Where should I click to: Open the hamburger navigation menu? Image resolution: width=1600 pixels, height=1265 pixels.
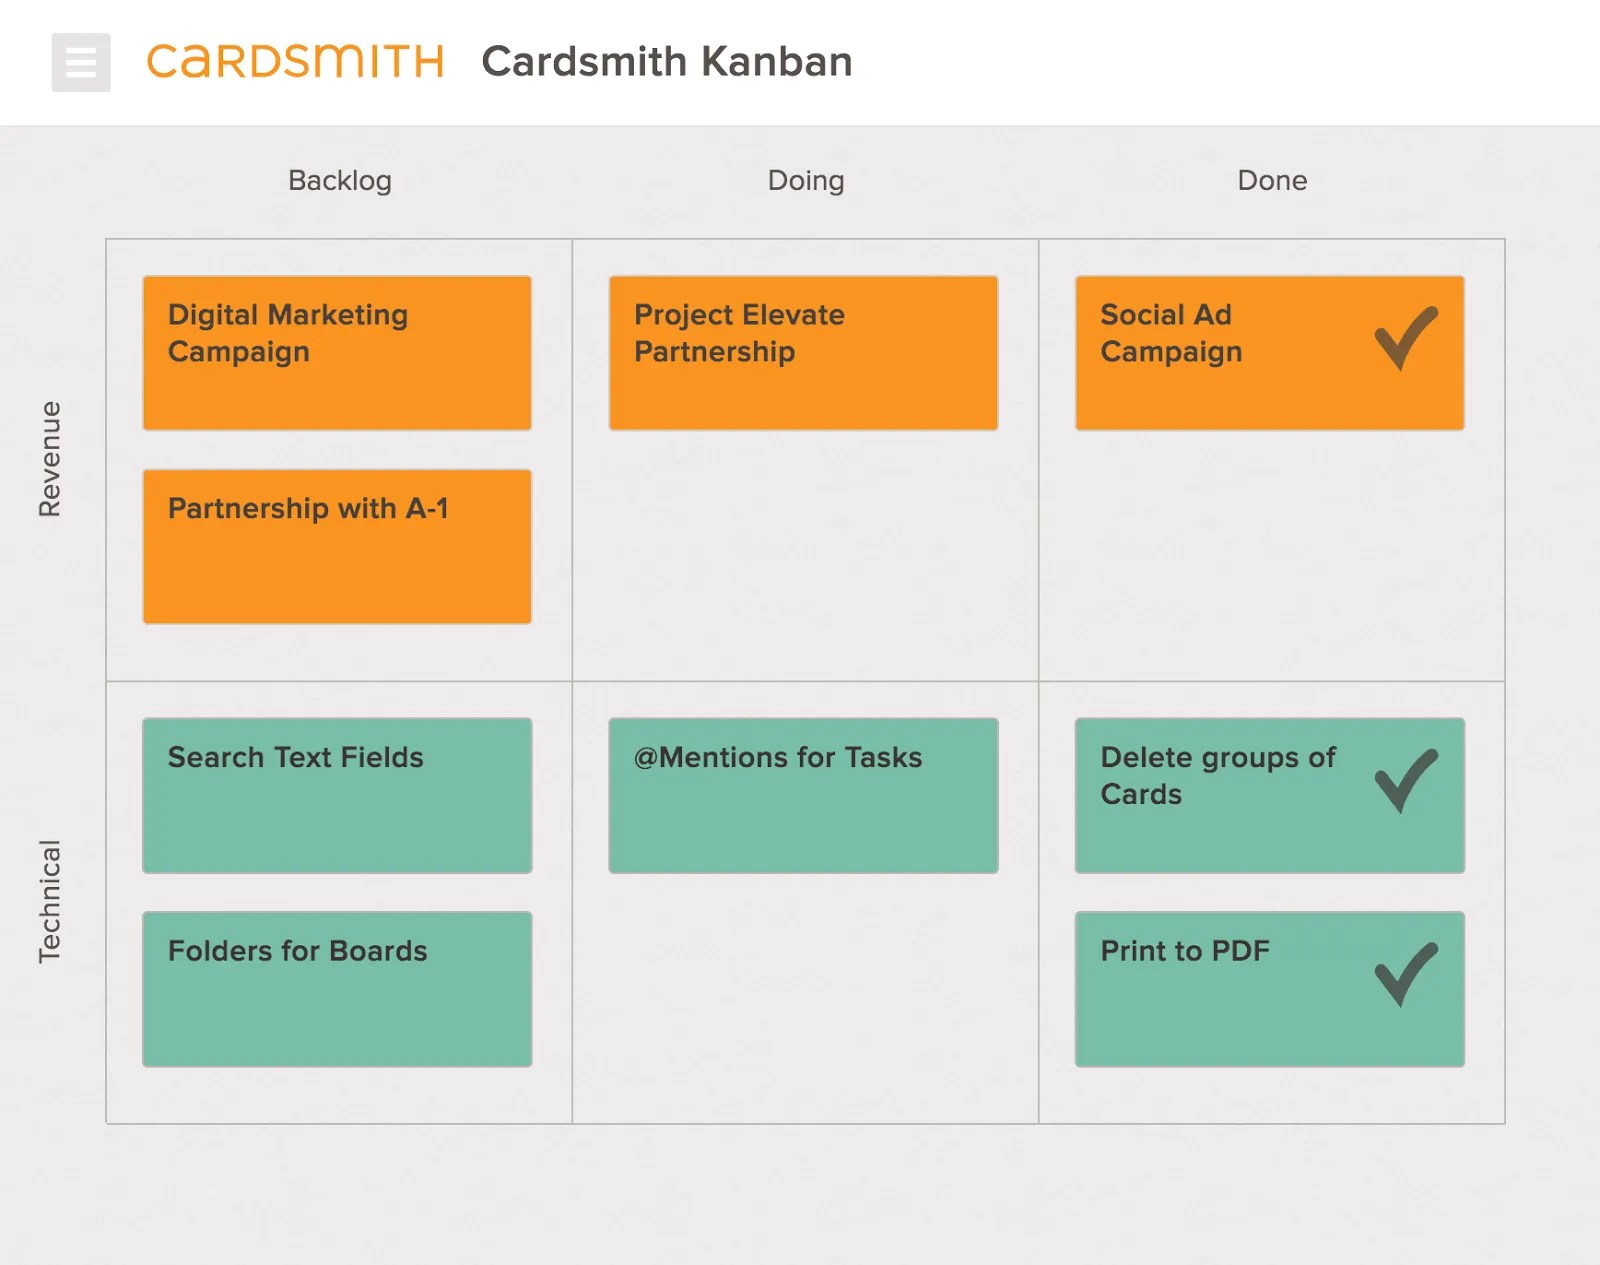pyautogui.click(x=80, y=62)
